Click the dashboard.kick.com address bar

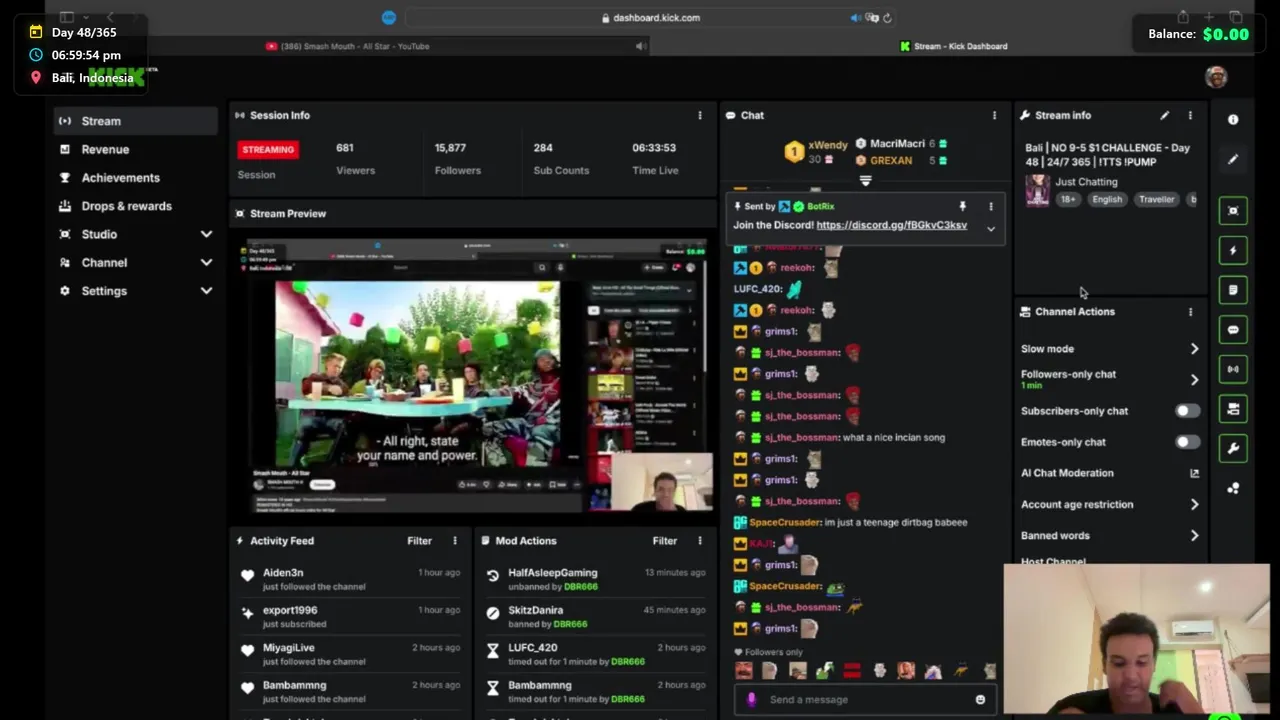650,18
